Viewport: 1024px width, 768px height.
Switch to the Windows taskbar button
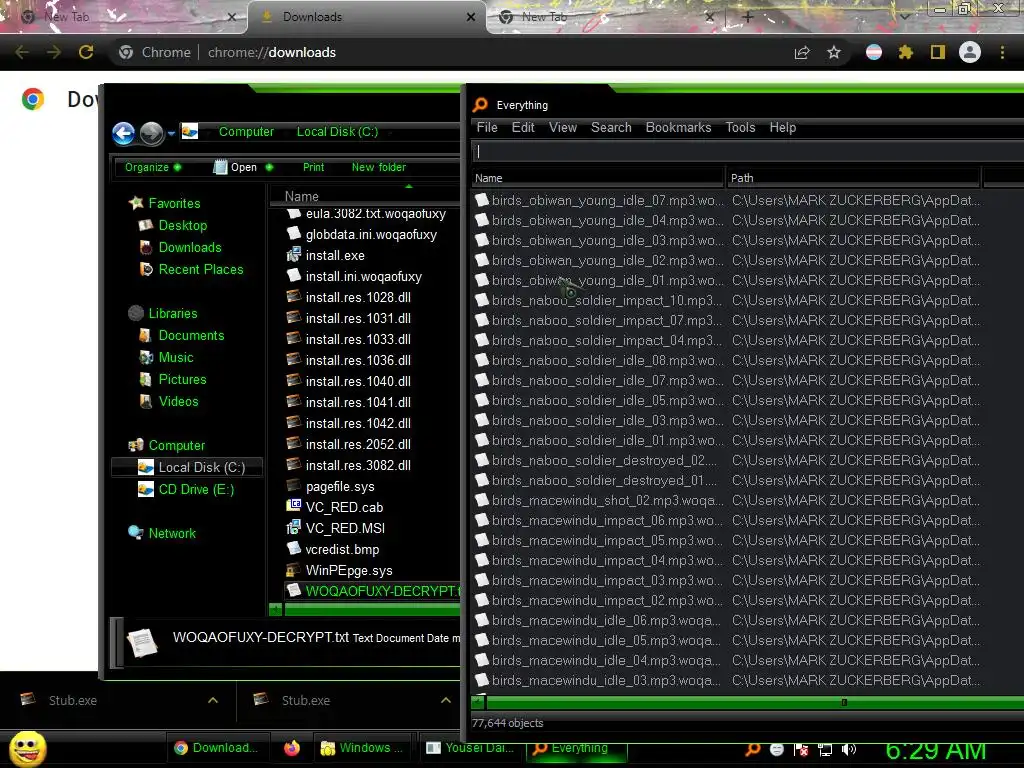point(364,748)
